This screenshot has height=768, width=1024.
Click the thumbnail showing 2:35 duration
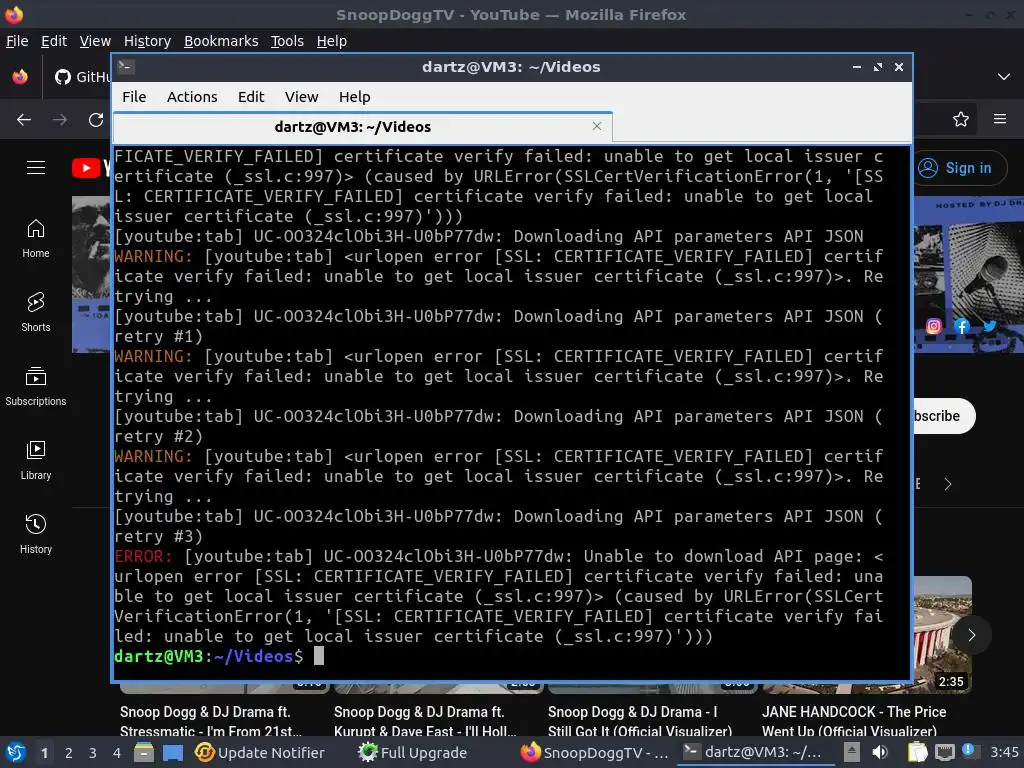[942, 633]
